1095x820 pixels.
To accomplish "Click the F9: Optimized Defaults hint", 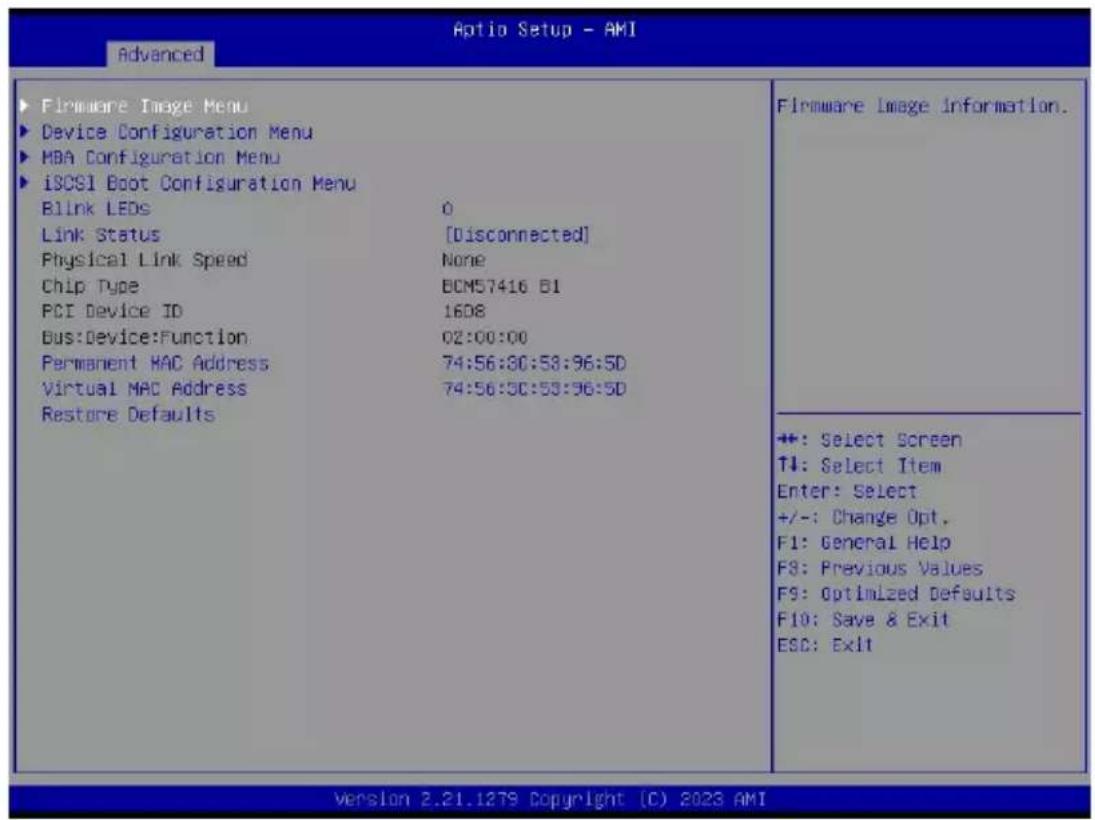I will tap(896, 594).
